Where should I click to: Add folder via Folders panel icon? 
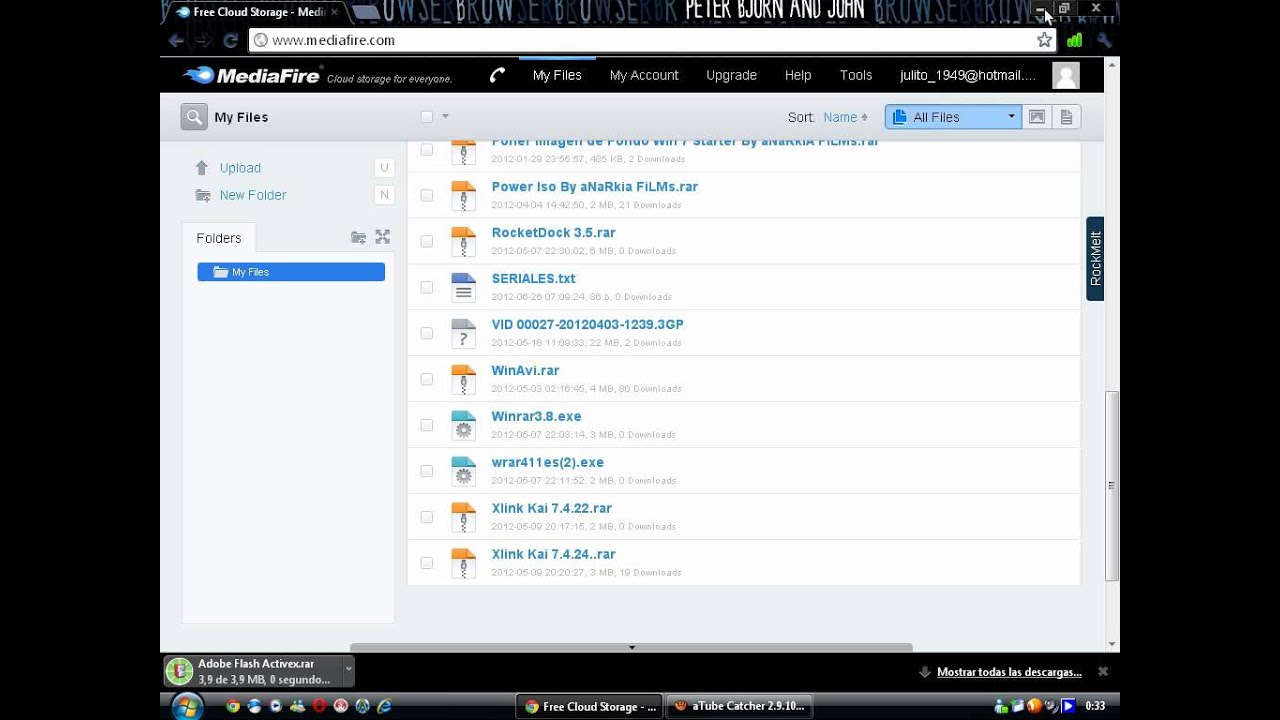(358, 237)
